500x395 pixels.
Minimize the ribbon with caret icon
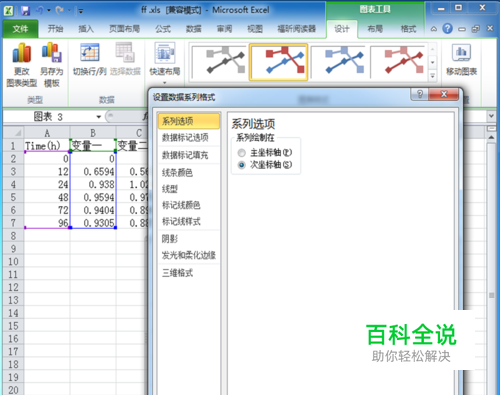coord(434,29)
